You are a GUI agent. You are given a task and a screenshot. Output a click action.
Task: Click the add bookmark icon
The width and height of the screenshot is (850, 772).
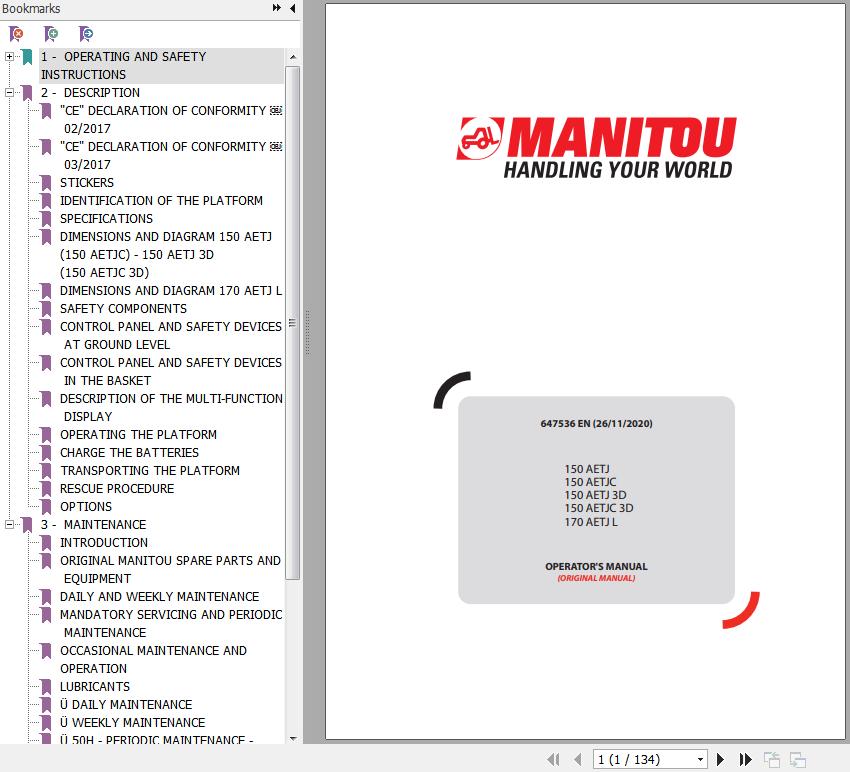click(51, 34)
